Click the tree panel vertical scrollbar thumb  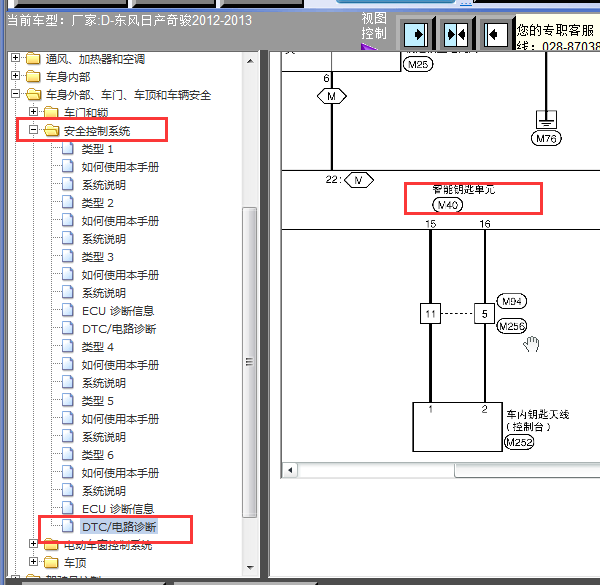click(250, 362)
